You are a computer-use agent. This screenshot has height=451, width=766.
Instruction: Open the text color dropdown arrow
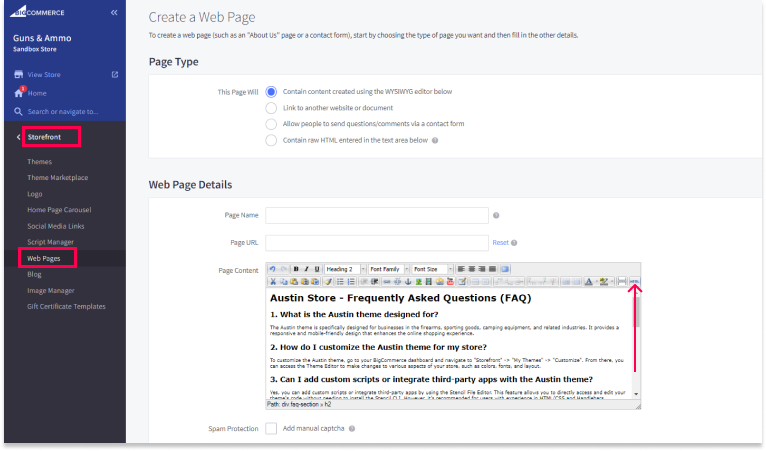coord(596,281)
